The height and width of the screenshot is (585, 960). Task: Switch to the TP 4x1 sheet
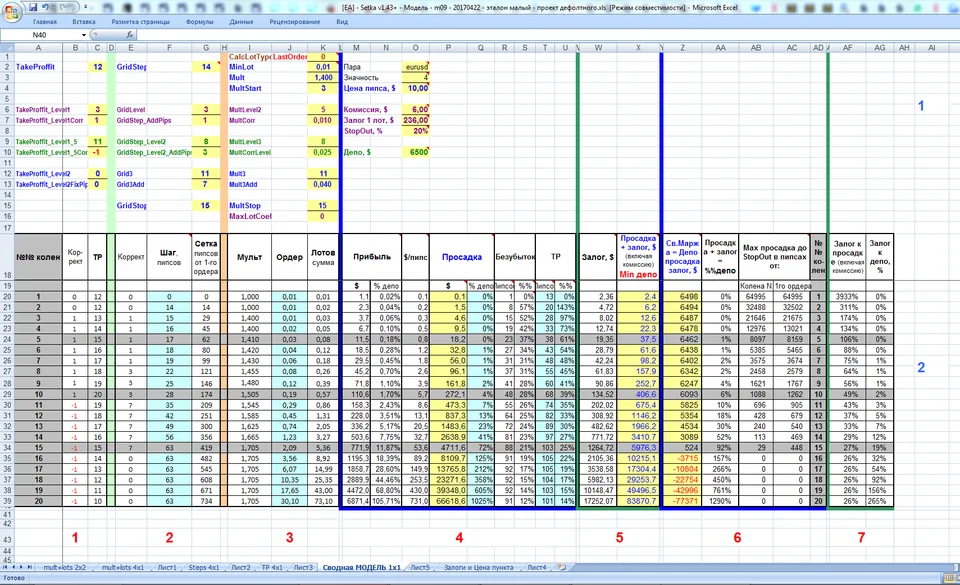272,567
